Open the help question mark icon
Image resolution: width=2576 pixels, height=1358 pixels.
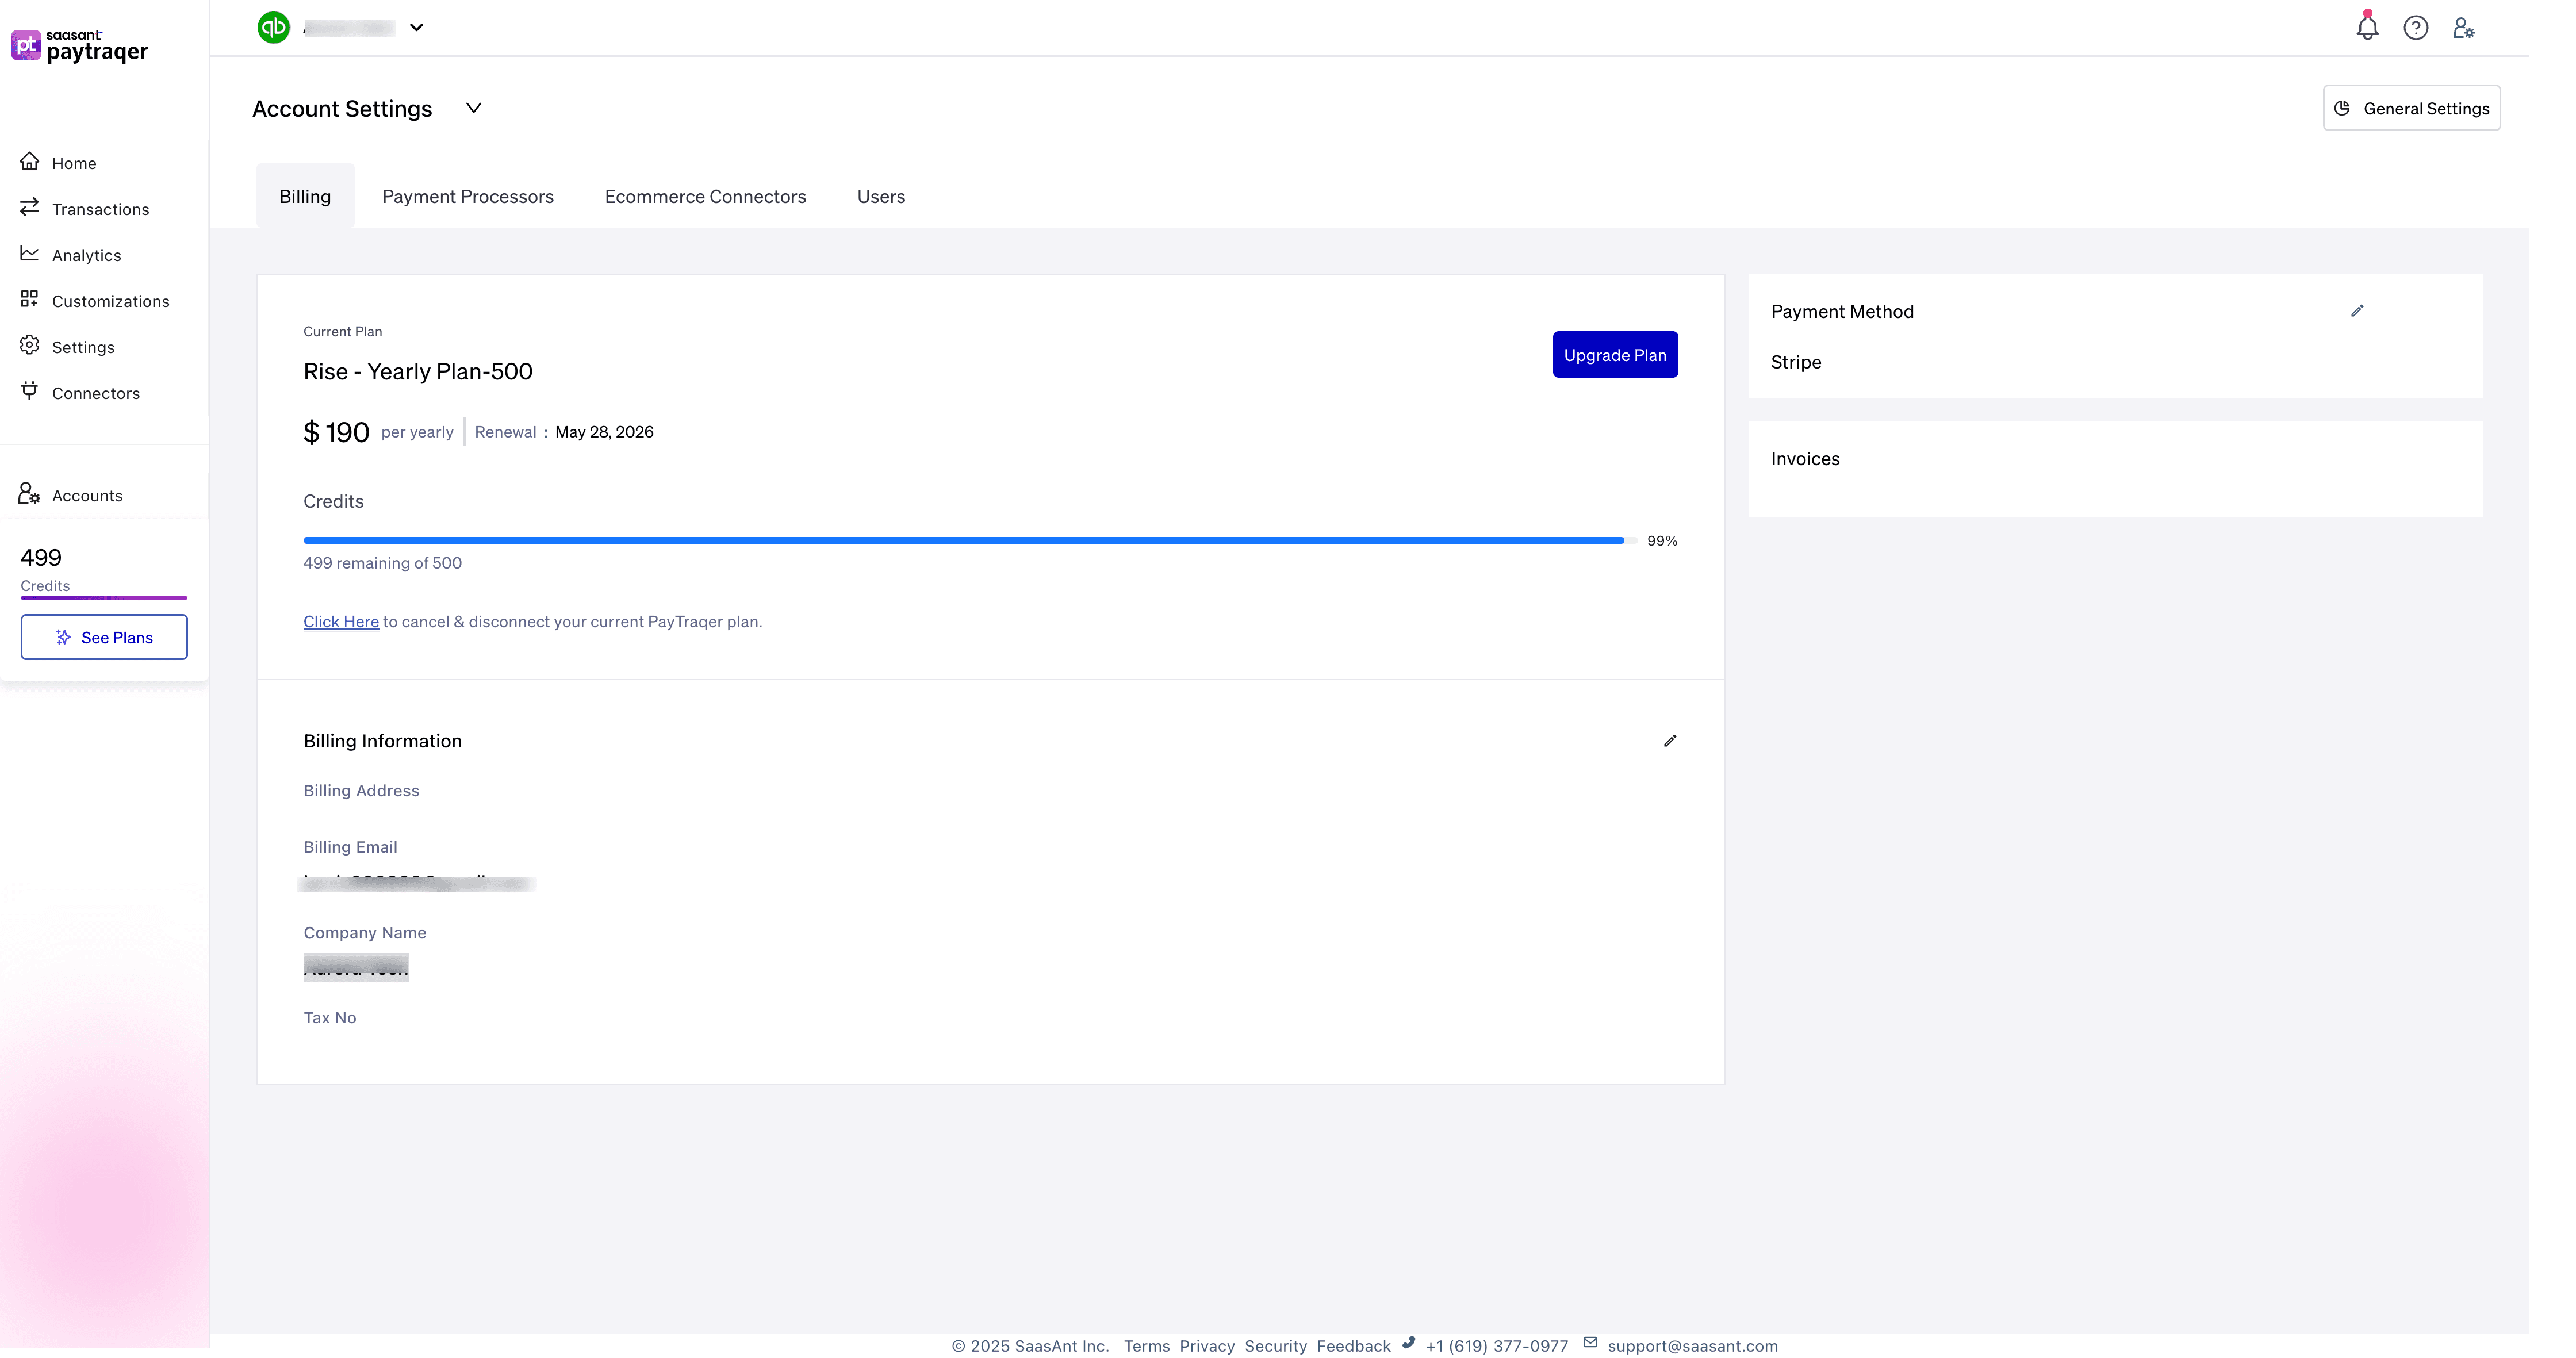click(2417, 27)
